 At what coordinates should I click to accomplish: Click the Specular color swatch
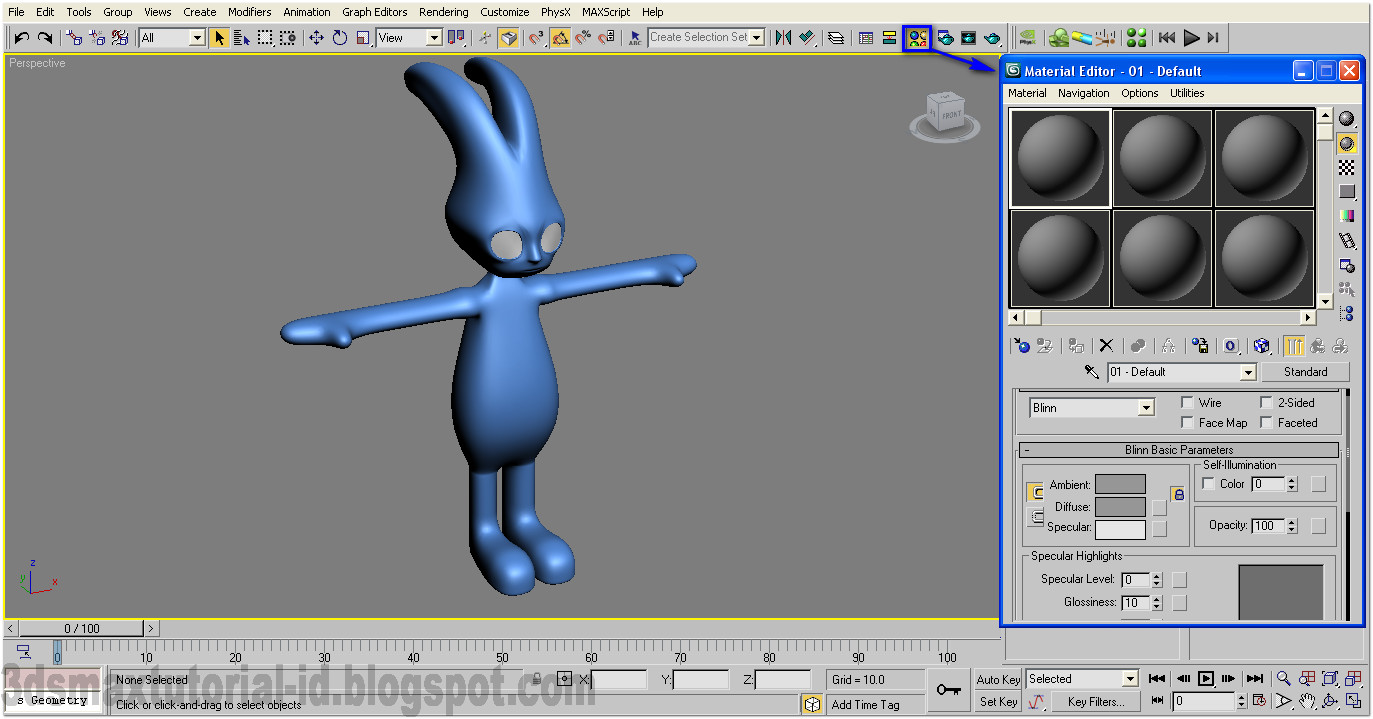pyautogui.click(x=1120, y=529)
